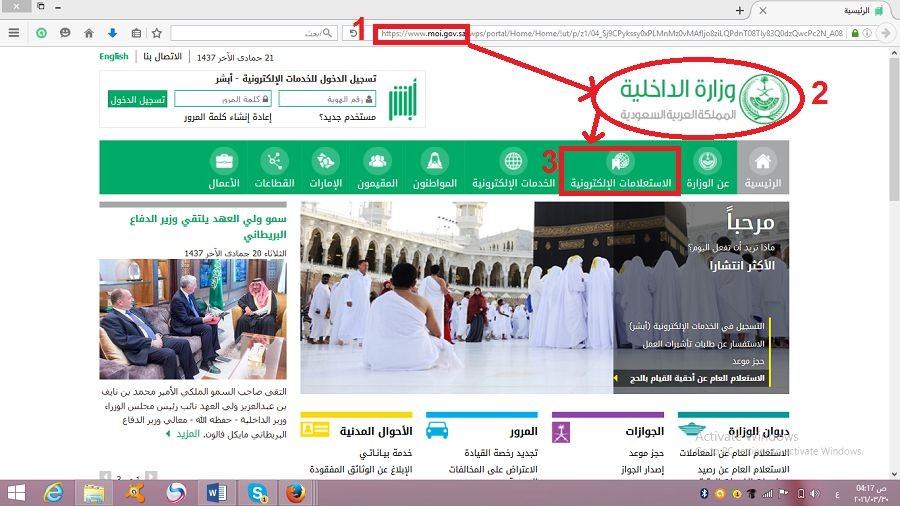Open the الاستعلامات الإلكترونية nav item
The height and width of the screenshot is (506, 900).
pos(620,170)
